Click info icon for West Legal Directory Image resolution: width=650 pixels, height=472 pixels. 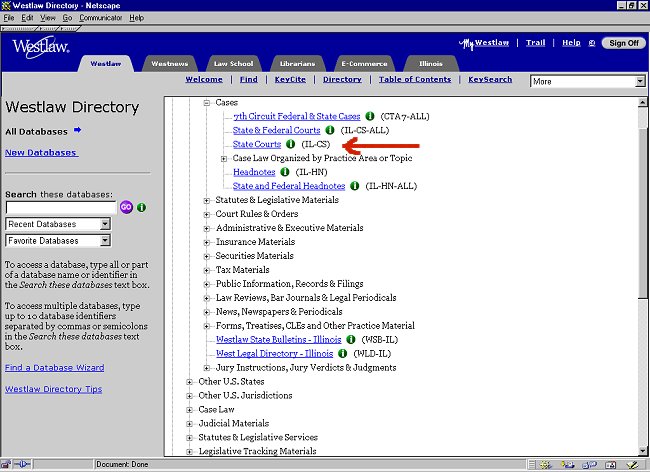(x=343, y=353)
